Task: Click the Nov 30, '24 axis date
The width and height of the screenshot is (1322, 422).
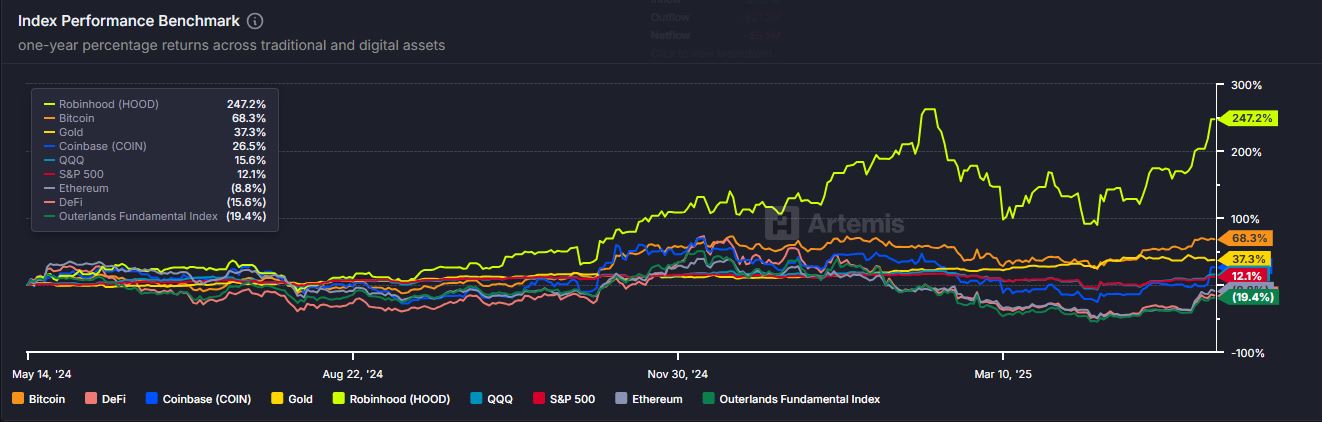Action: tap(676, 374)
